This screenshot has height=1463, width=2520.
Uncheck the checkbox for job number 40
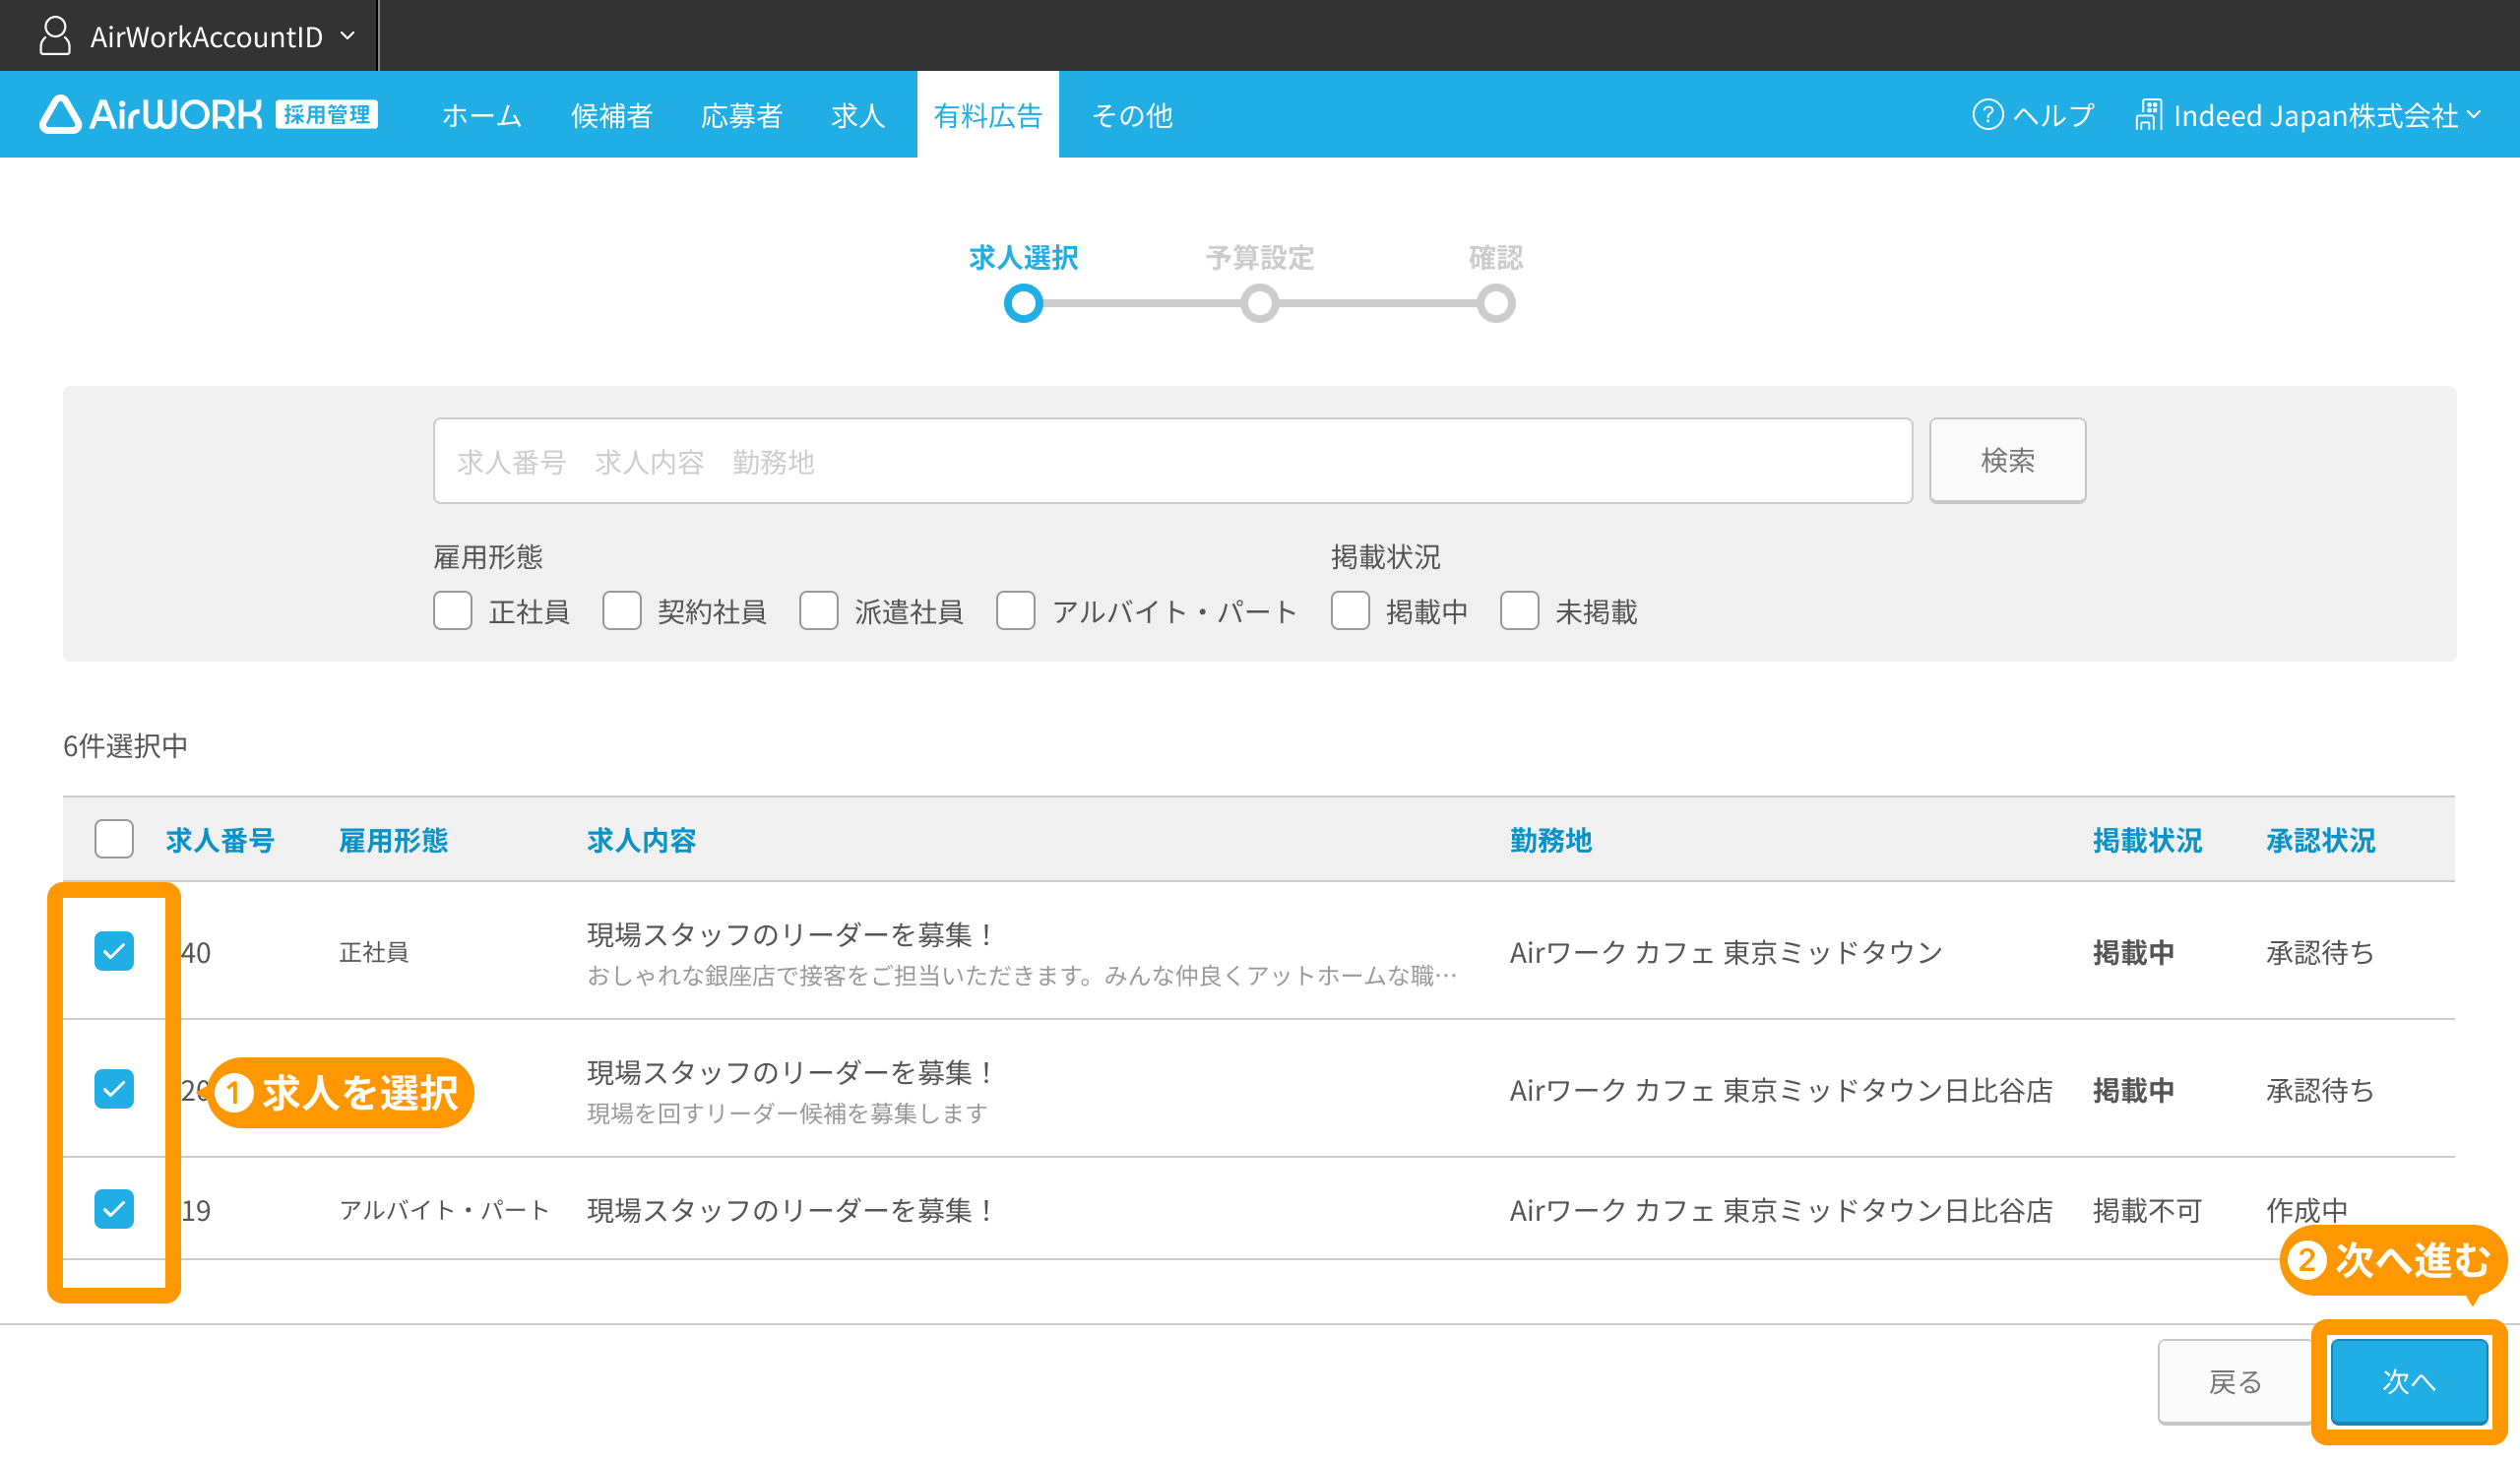click(x=114, y=951)
